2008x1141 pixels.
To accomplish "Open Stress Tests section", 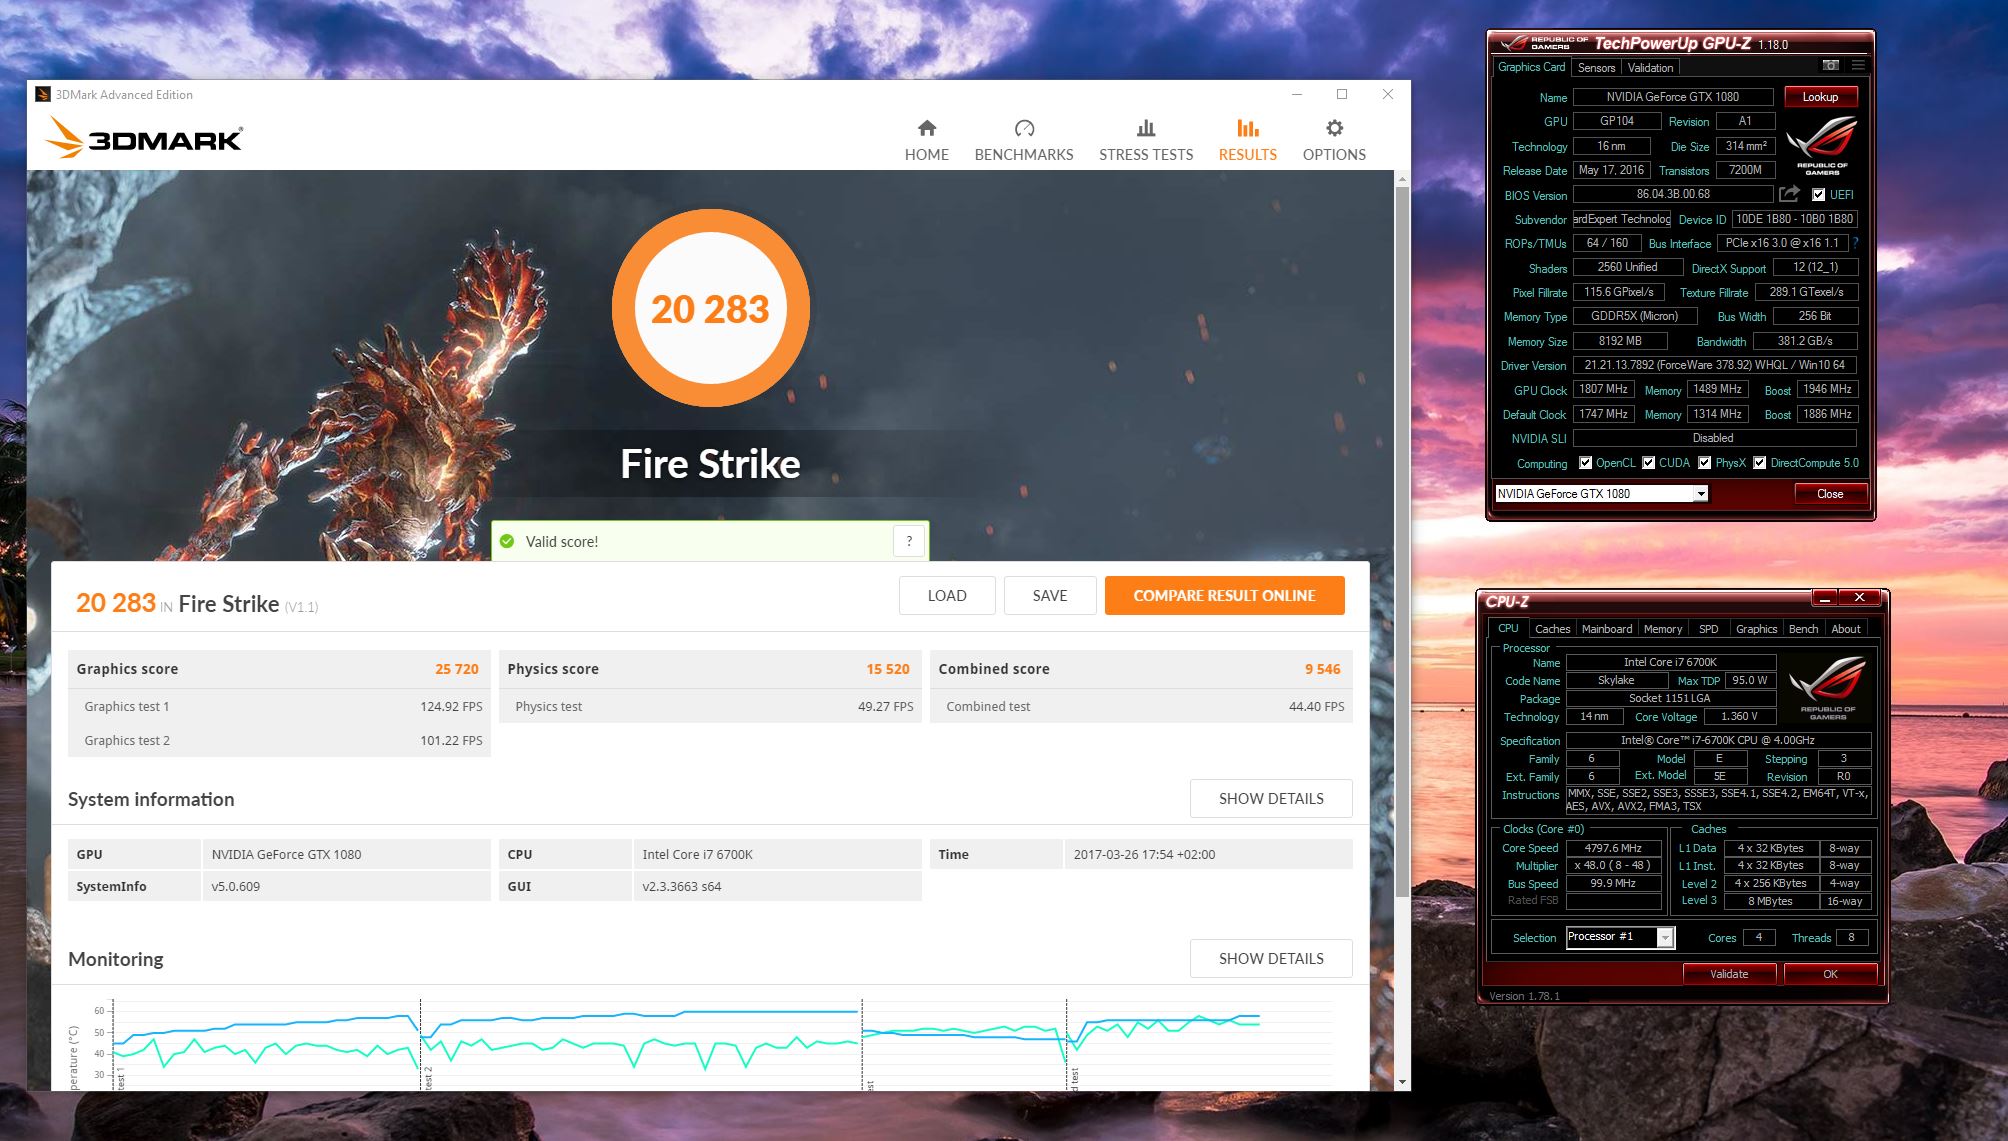I will 1145,139.
